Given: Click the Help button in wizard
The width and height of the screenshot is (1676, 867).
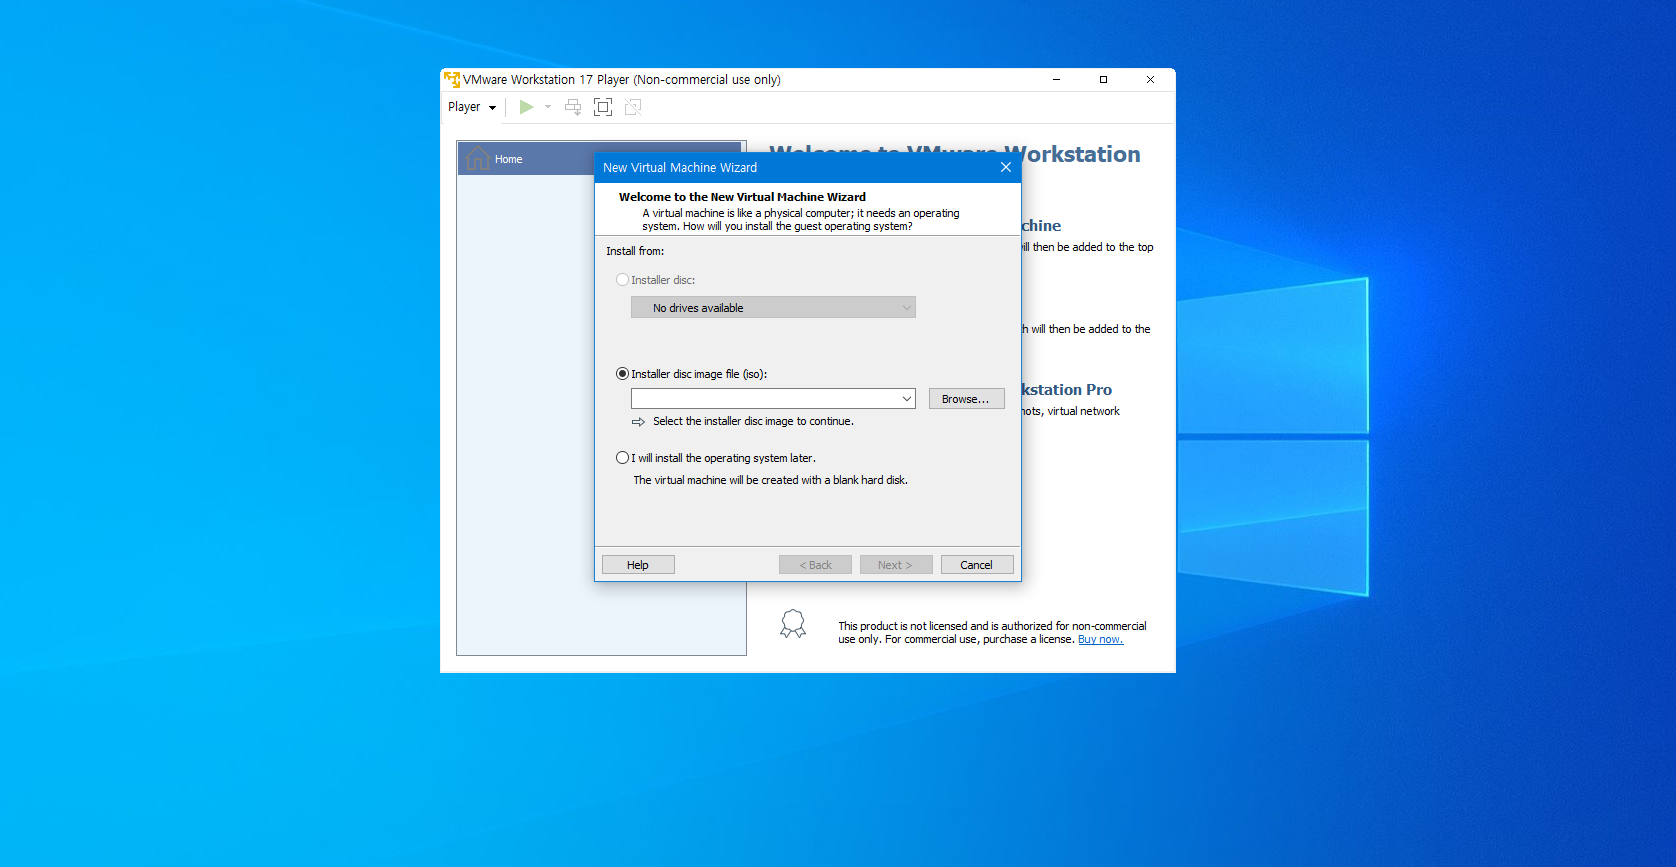Looking at the screenshot, I should (x=638, y=565).
